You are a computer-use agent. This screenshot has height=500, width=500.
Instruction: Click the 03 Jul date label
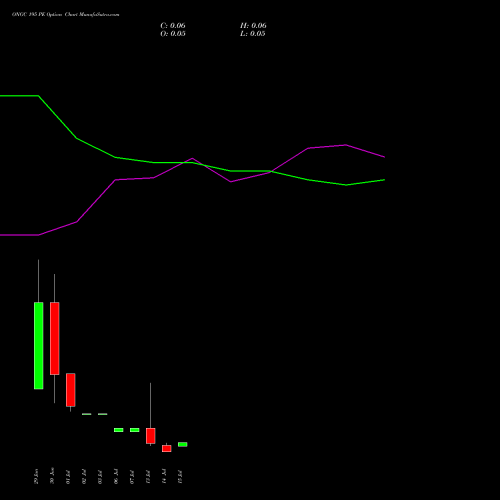[100, 477]
